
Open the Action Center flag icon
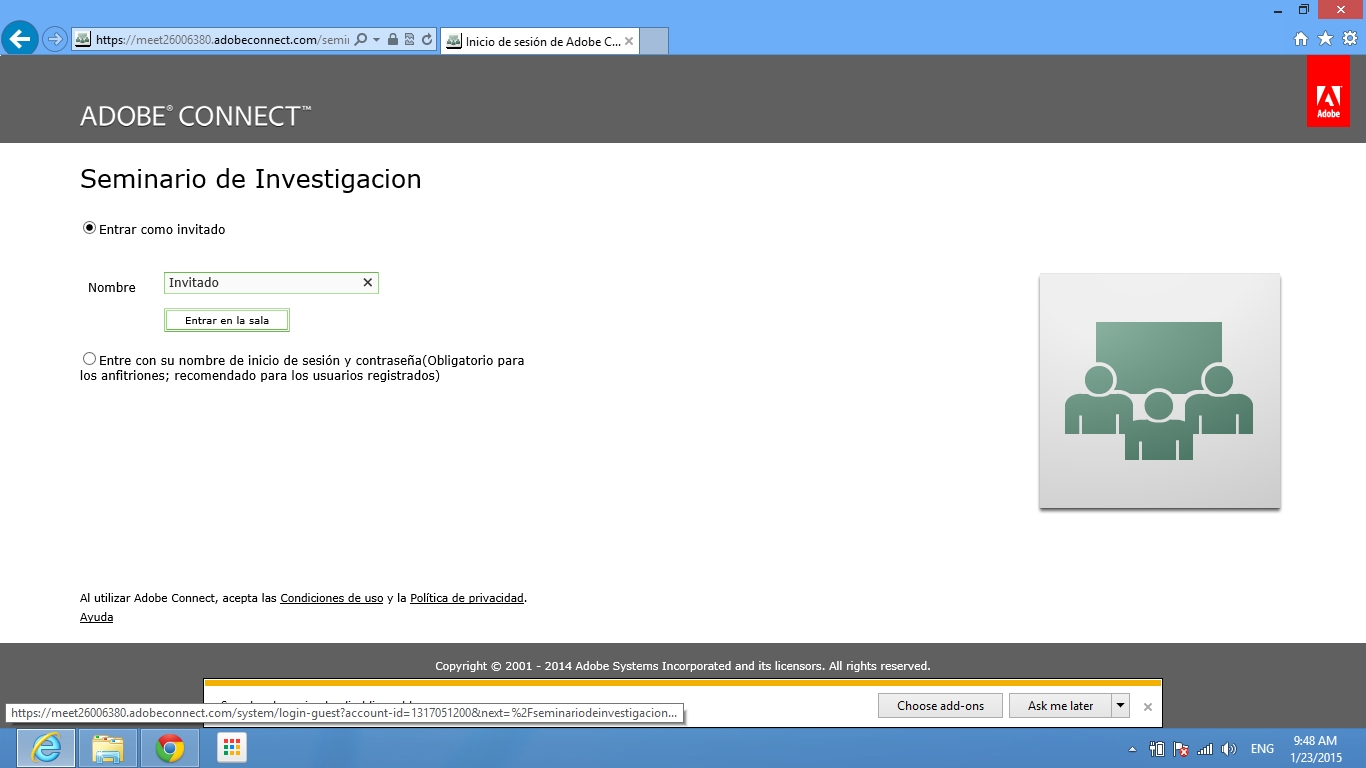point(1181,749)
